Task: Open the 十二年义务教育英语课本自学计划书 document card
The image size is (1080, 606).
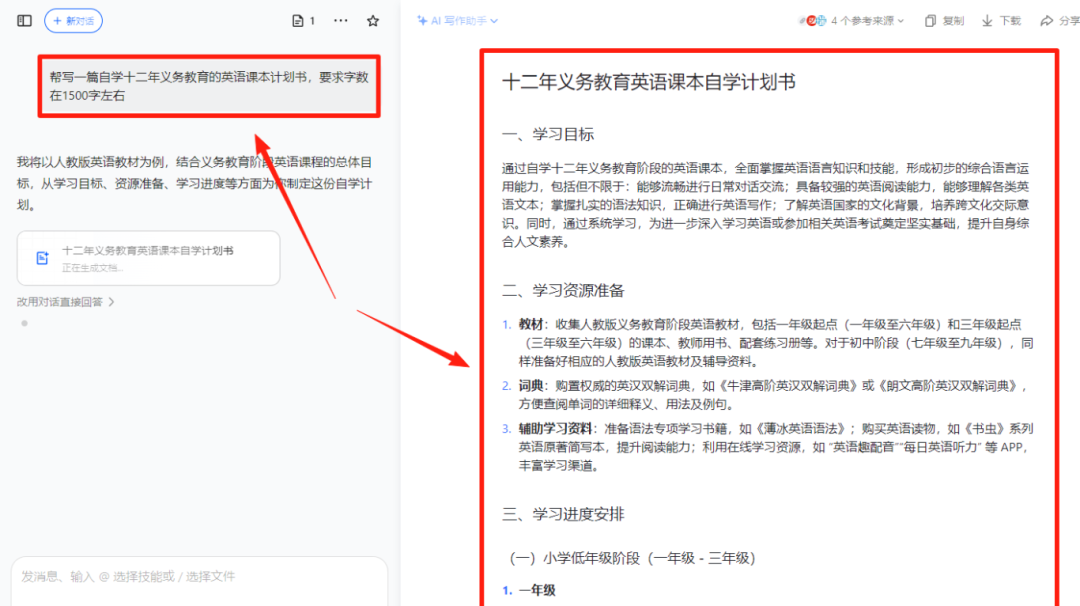Action: pyautogui.click(x=148, y=258)
